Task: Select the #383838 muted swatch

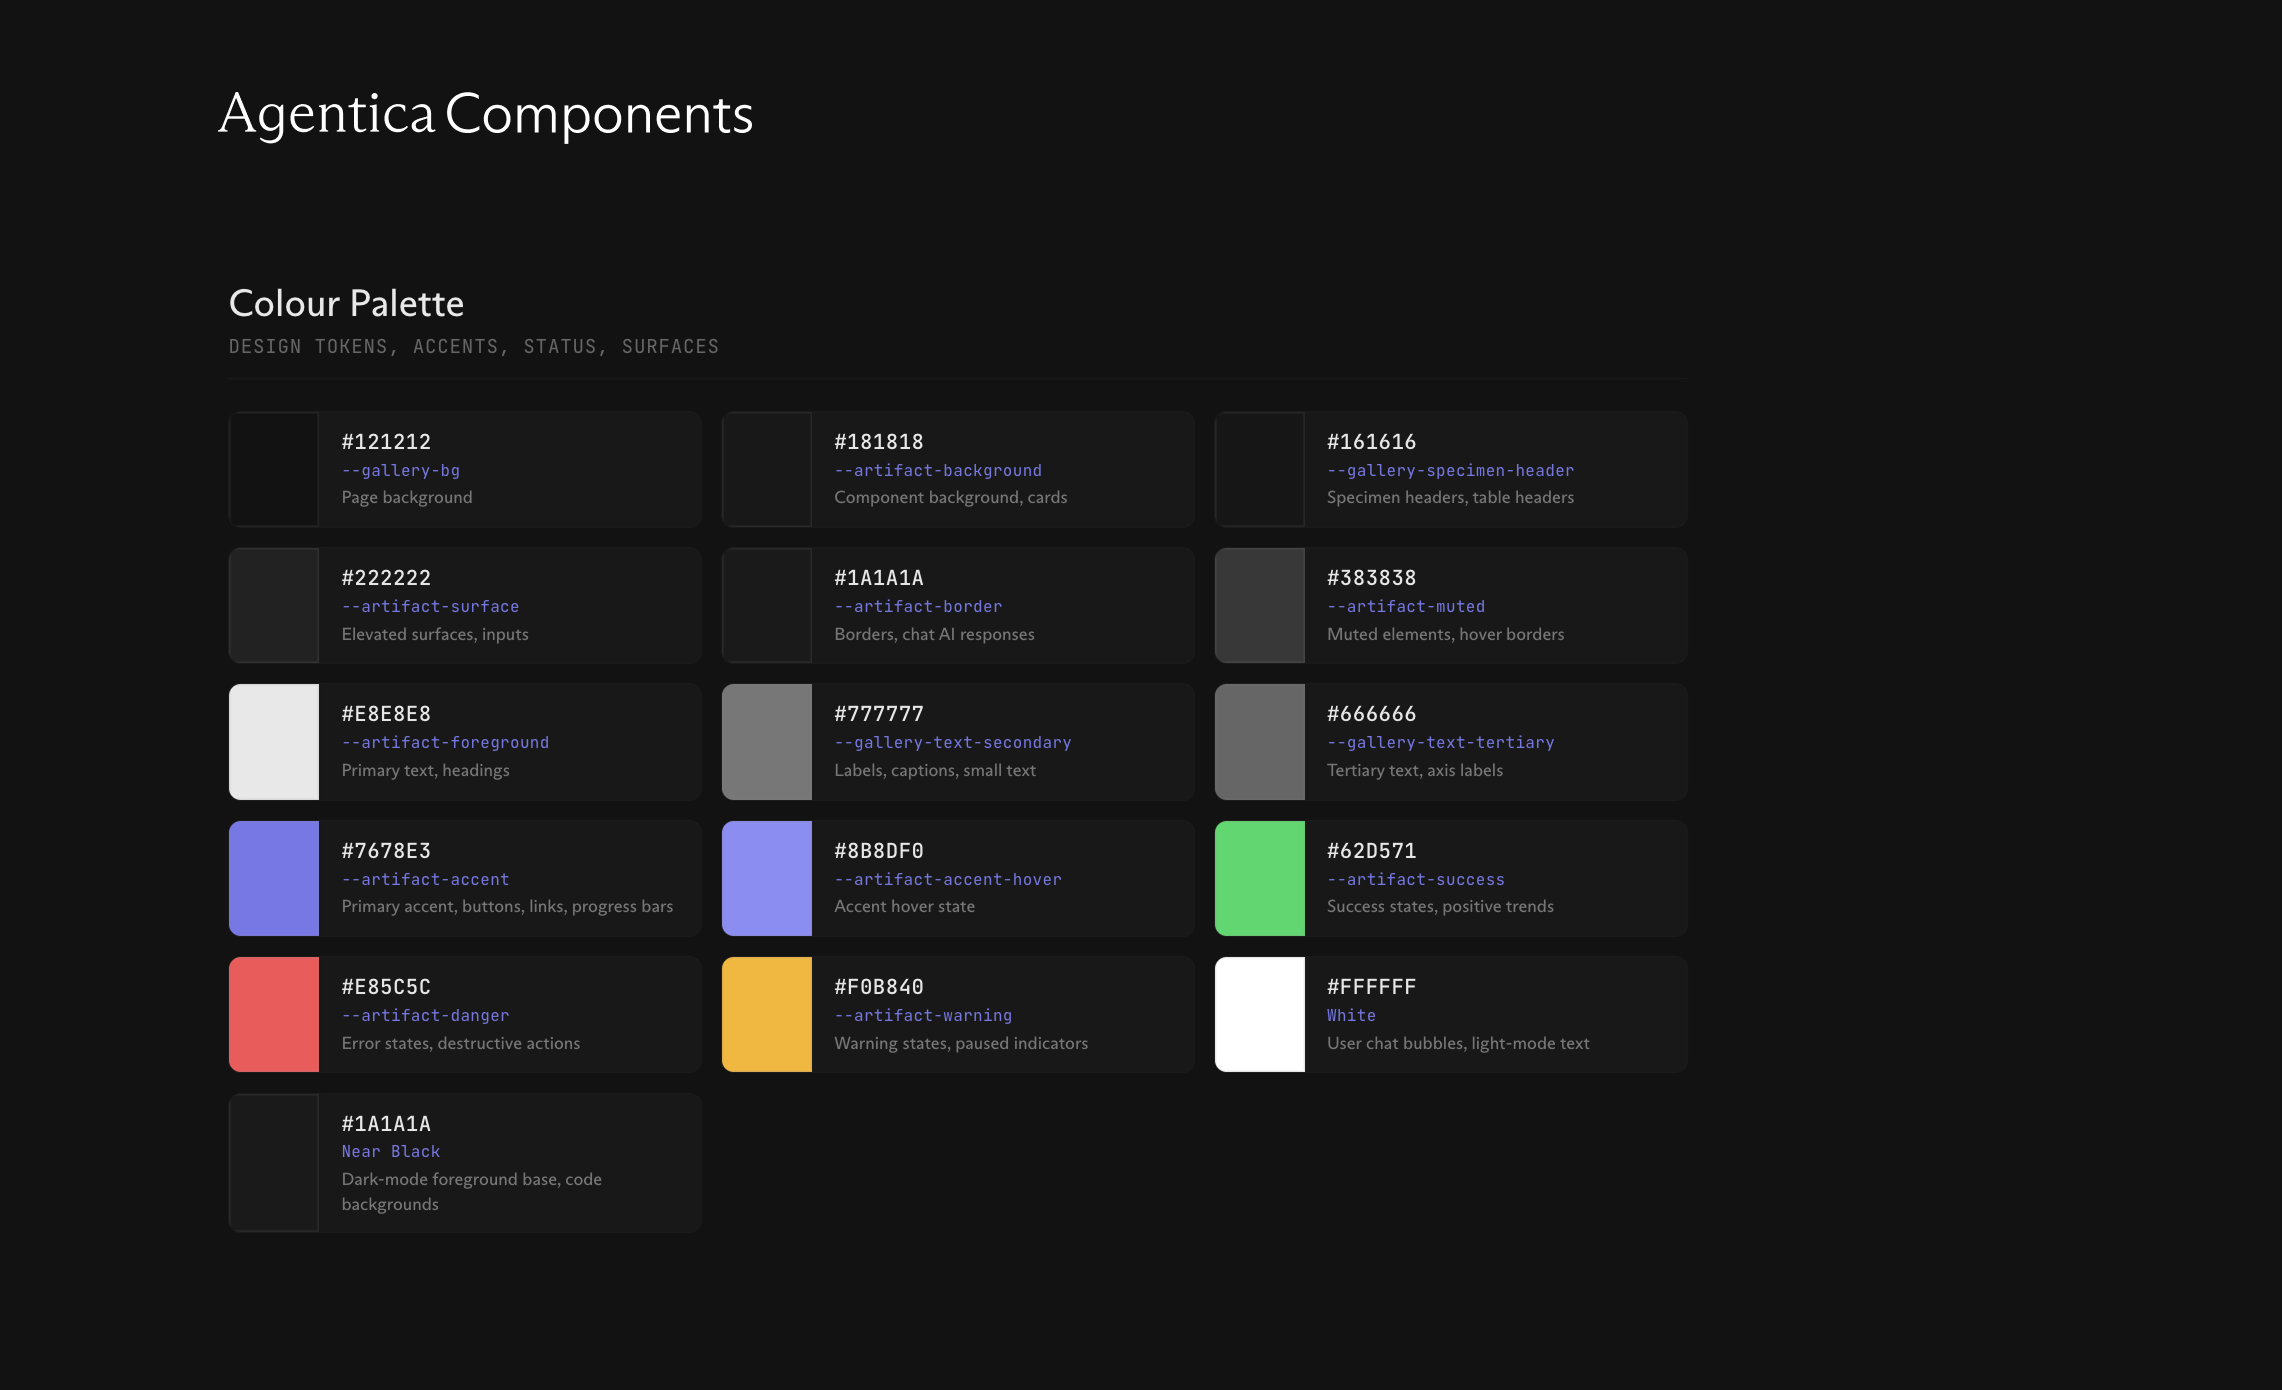Action: (x=1259, y=605)
